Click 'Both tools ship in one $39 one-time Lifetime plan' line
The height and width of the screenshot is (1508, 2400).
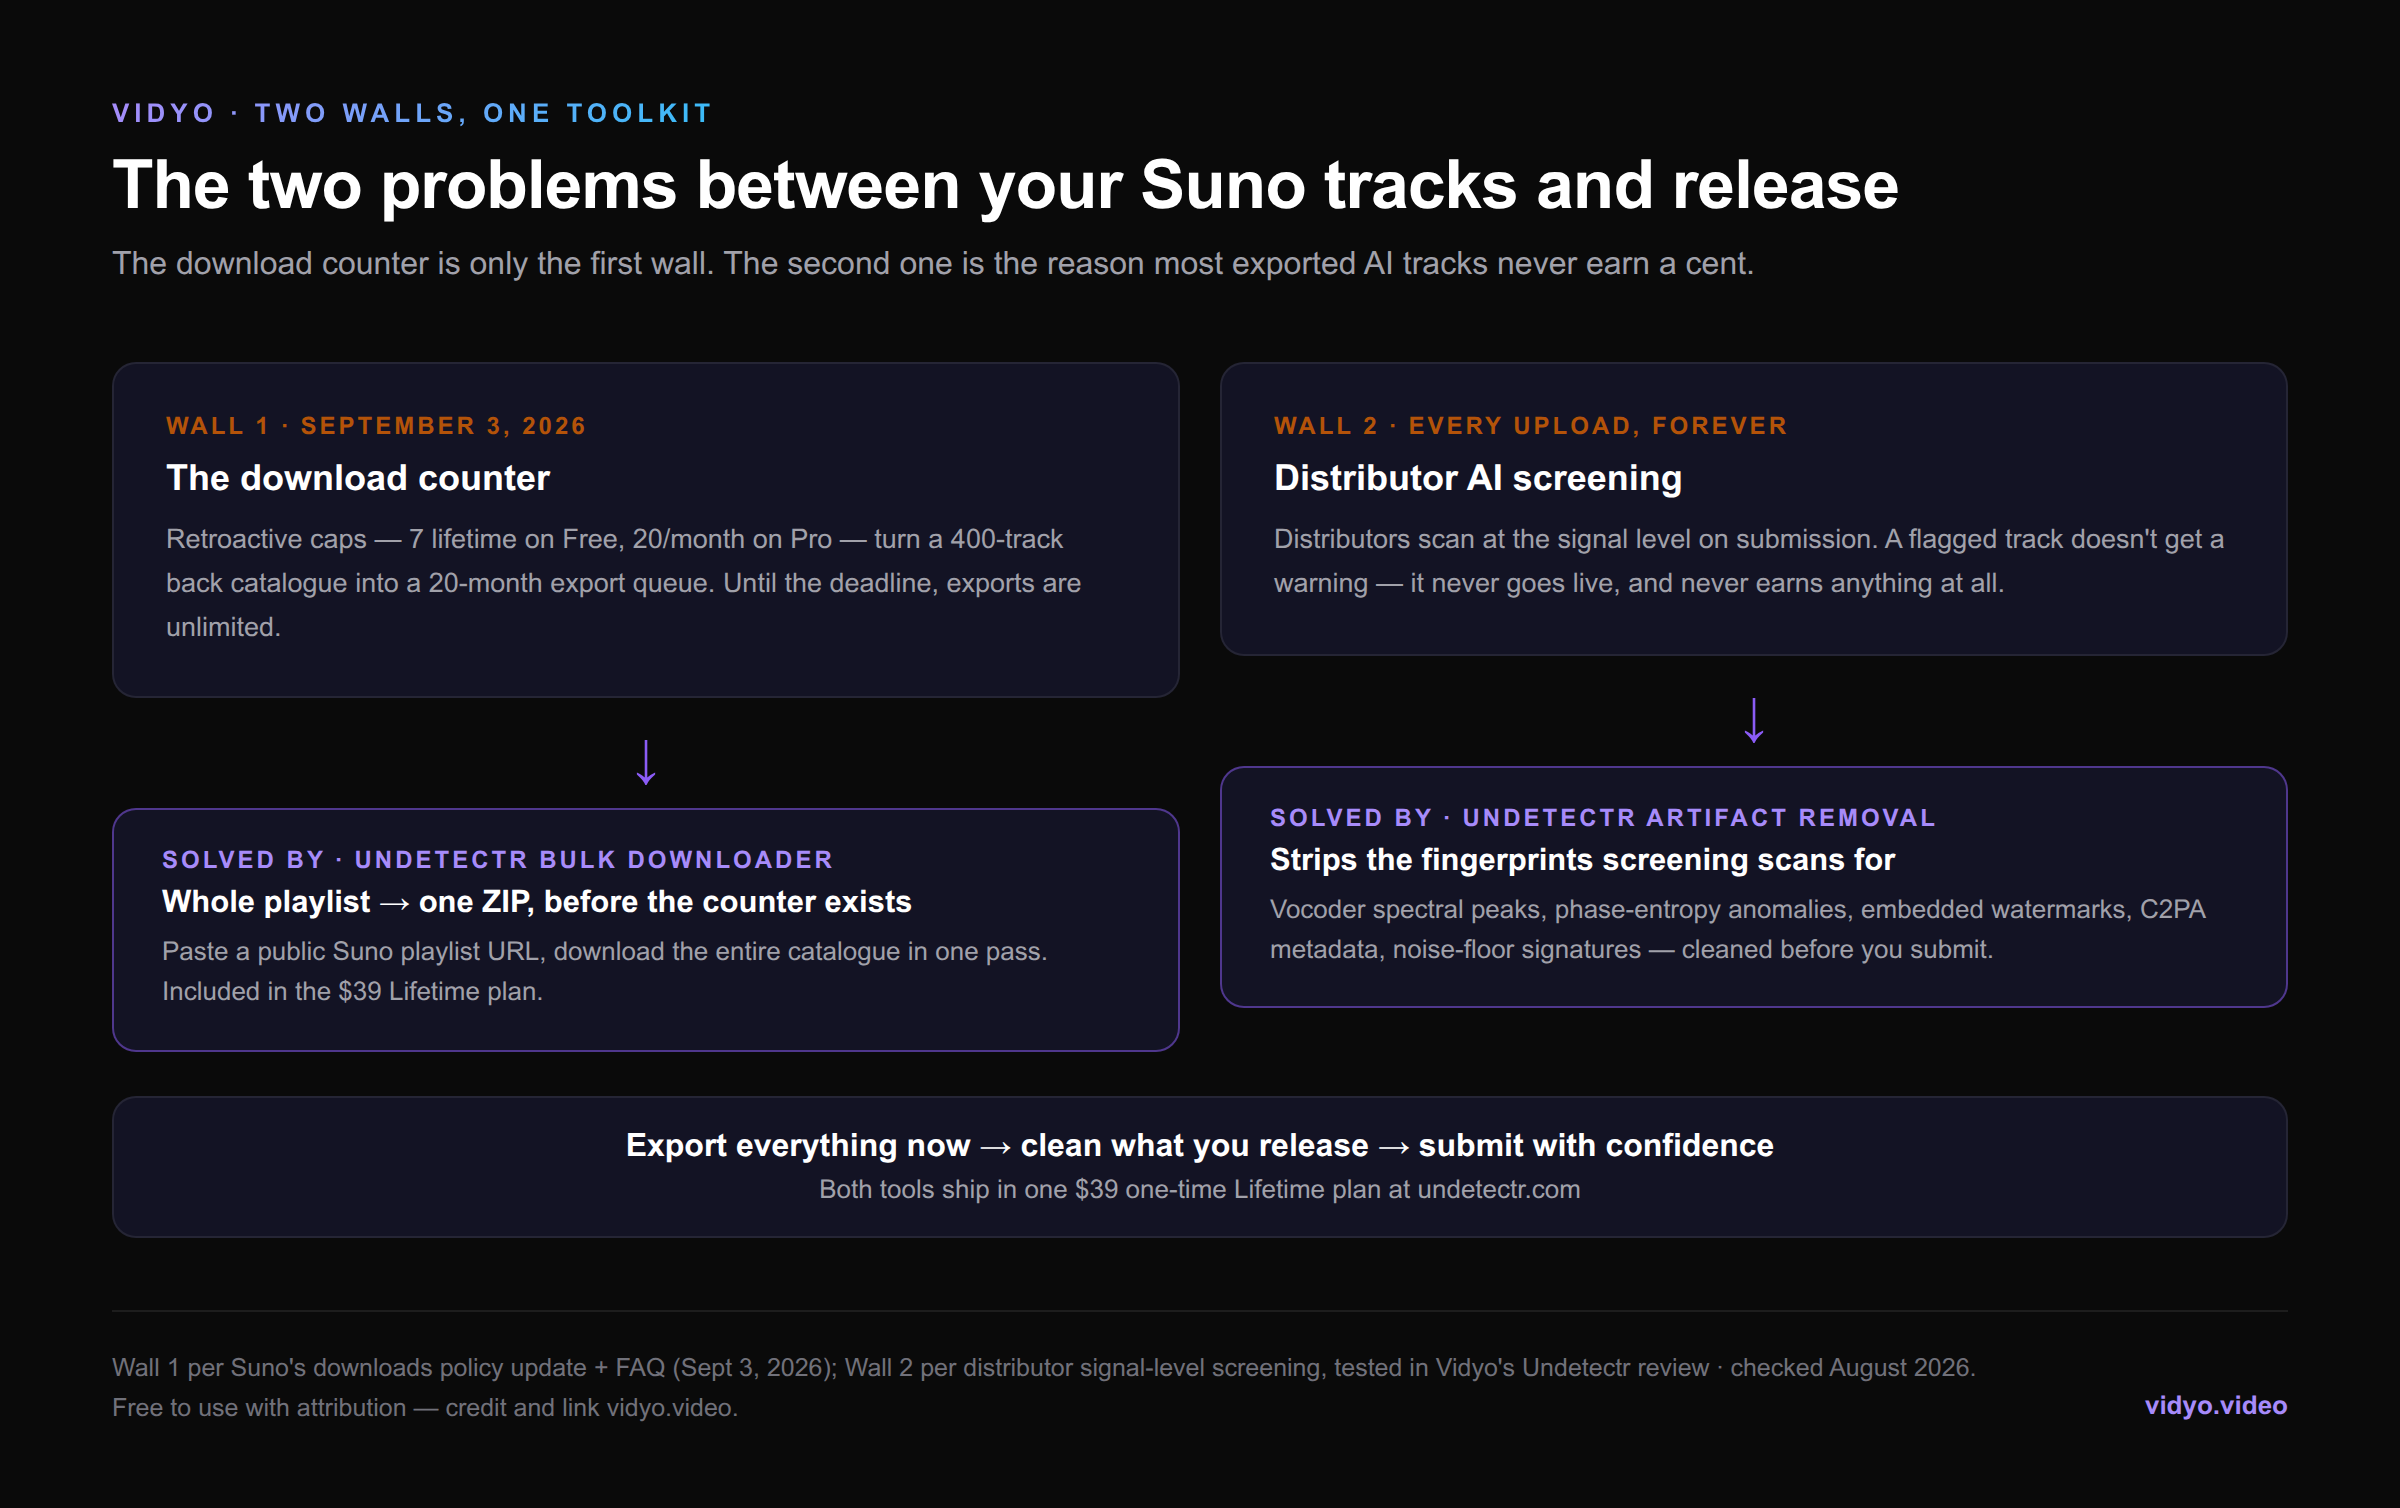point(1200,1189)
